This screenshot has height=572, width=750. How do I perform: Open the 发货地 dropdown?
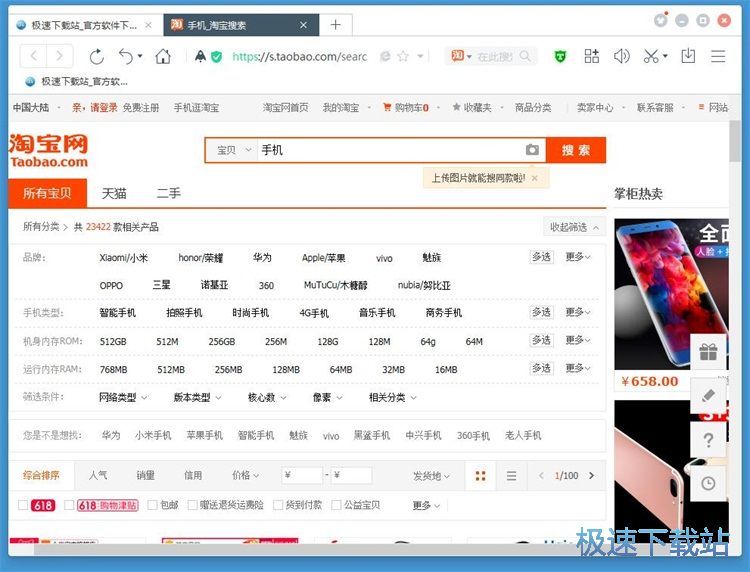coord(431,475)
